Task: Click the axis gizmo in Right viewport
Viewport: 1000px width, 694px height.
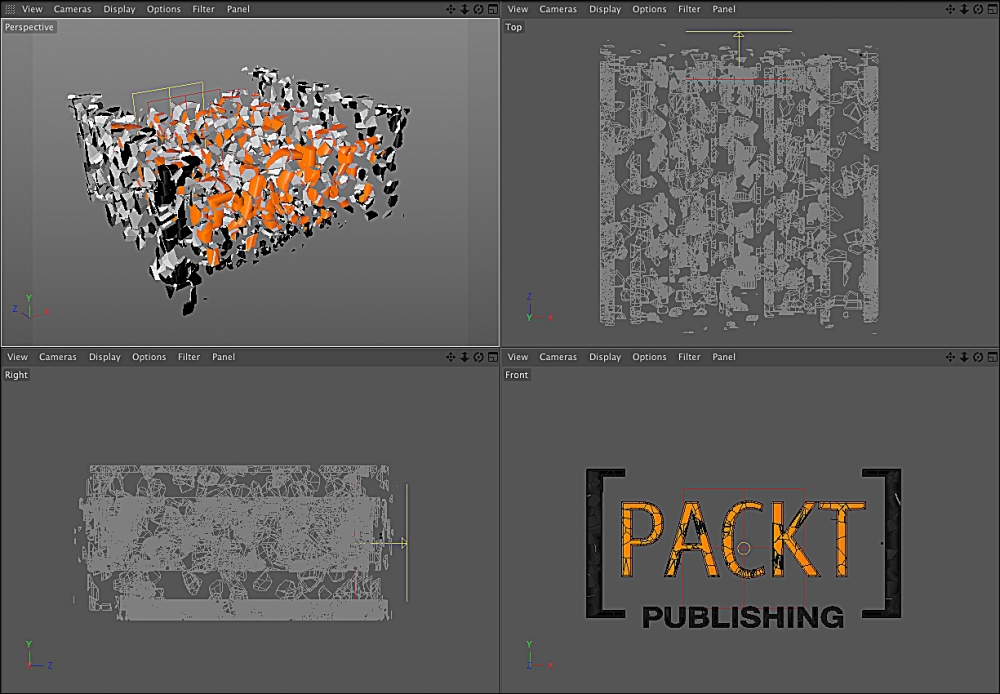Action: [x=40, y=656]
